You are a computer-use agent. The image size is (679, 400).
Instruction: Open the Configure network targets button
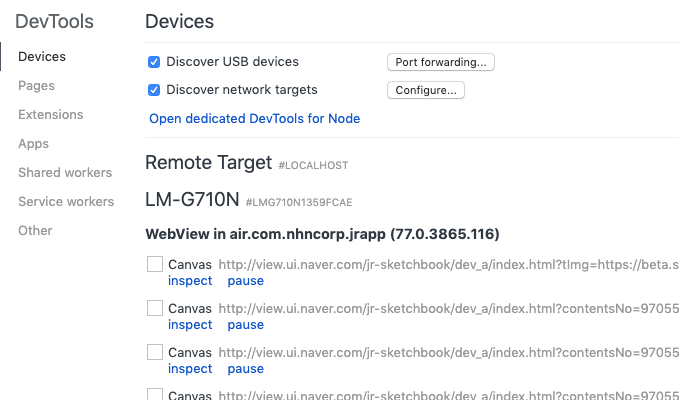(x=425, y=90)
